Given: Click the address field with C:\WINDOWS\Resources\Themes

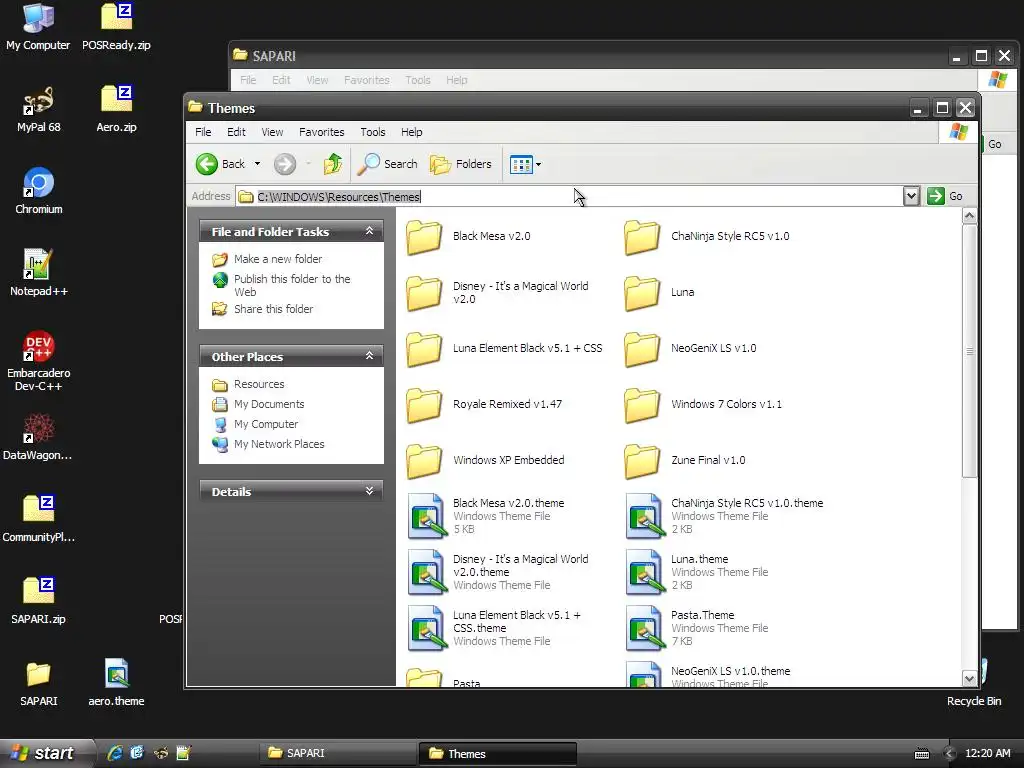Looking at the screenshot, I should pos(568,197).
